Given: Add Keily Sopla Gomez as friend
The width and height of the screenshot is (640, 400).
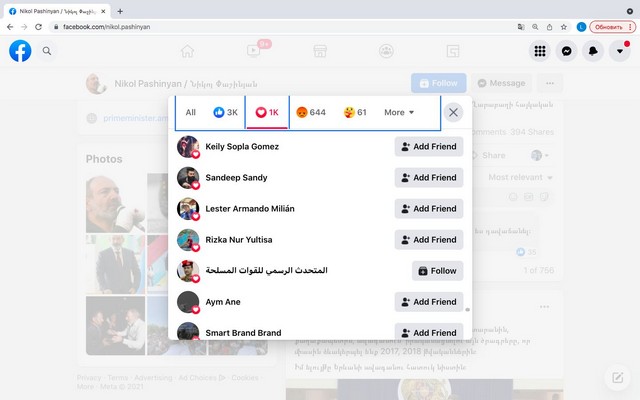Looking at the screenshot, I should point(429,147).
